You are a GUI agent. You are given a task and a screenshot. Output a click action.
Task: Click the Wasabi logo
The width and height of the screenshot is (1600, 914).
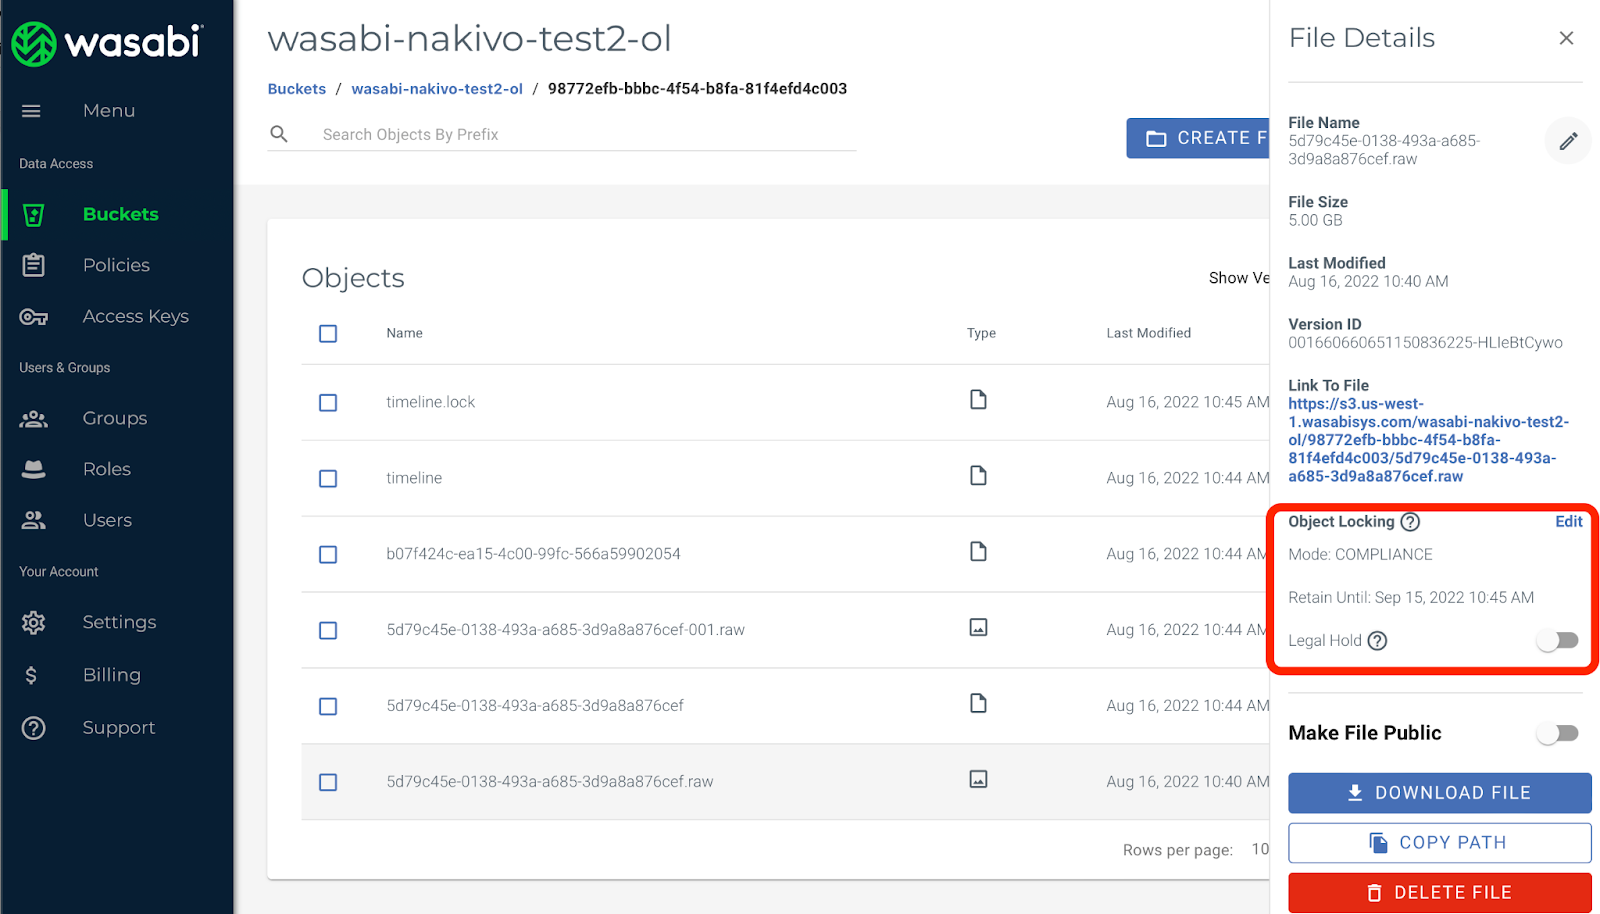point(107,43)
